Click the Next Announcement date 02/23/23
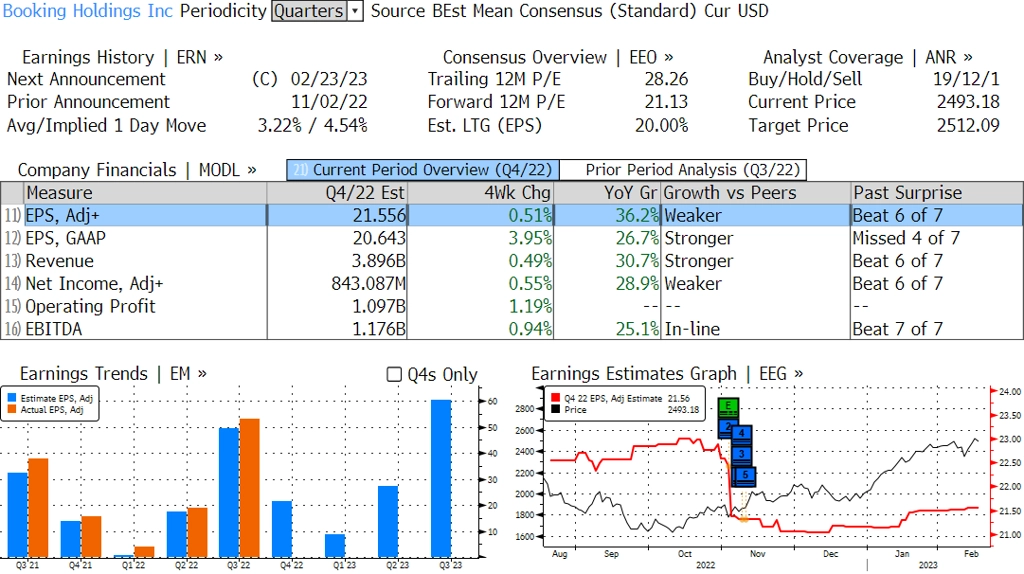This screenshot has width=1024, height=574. 329,79
